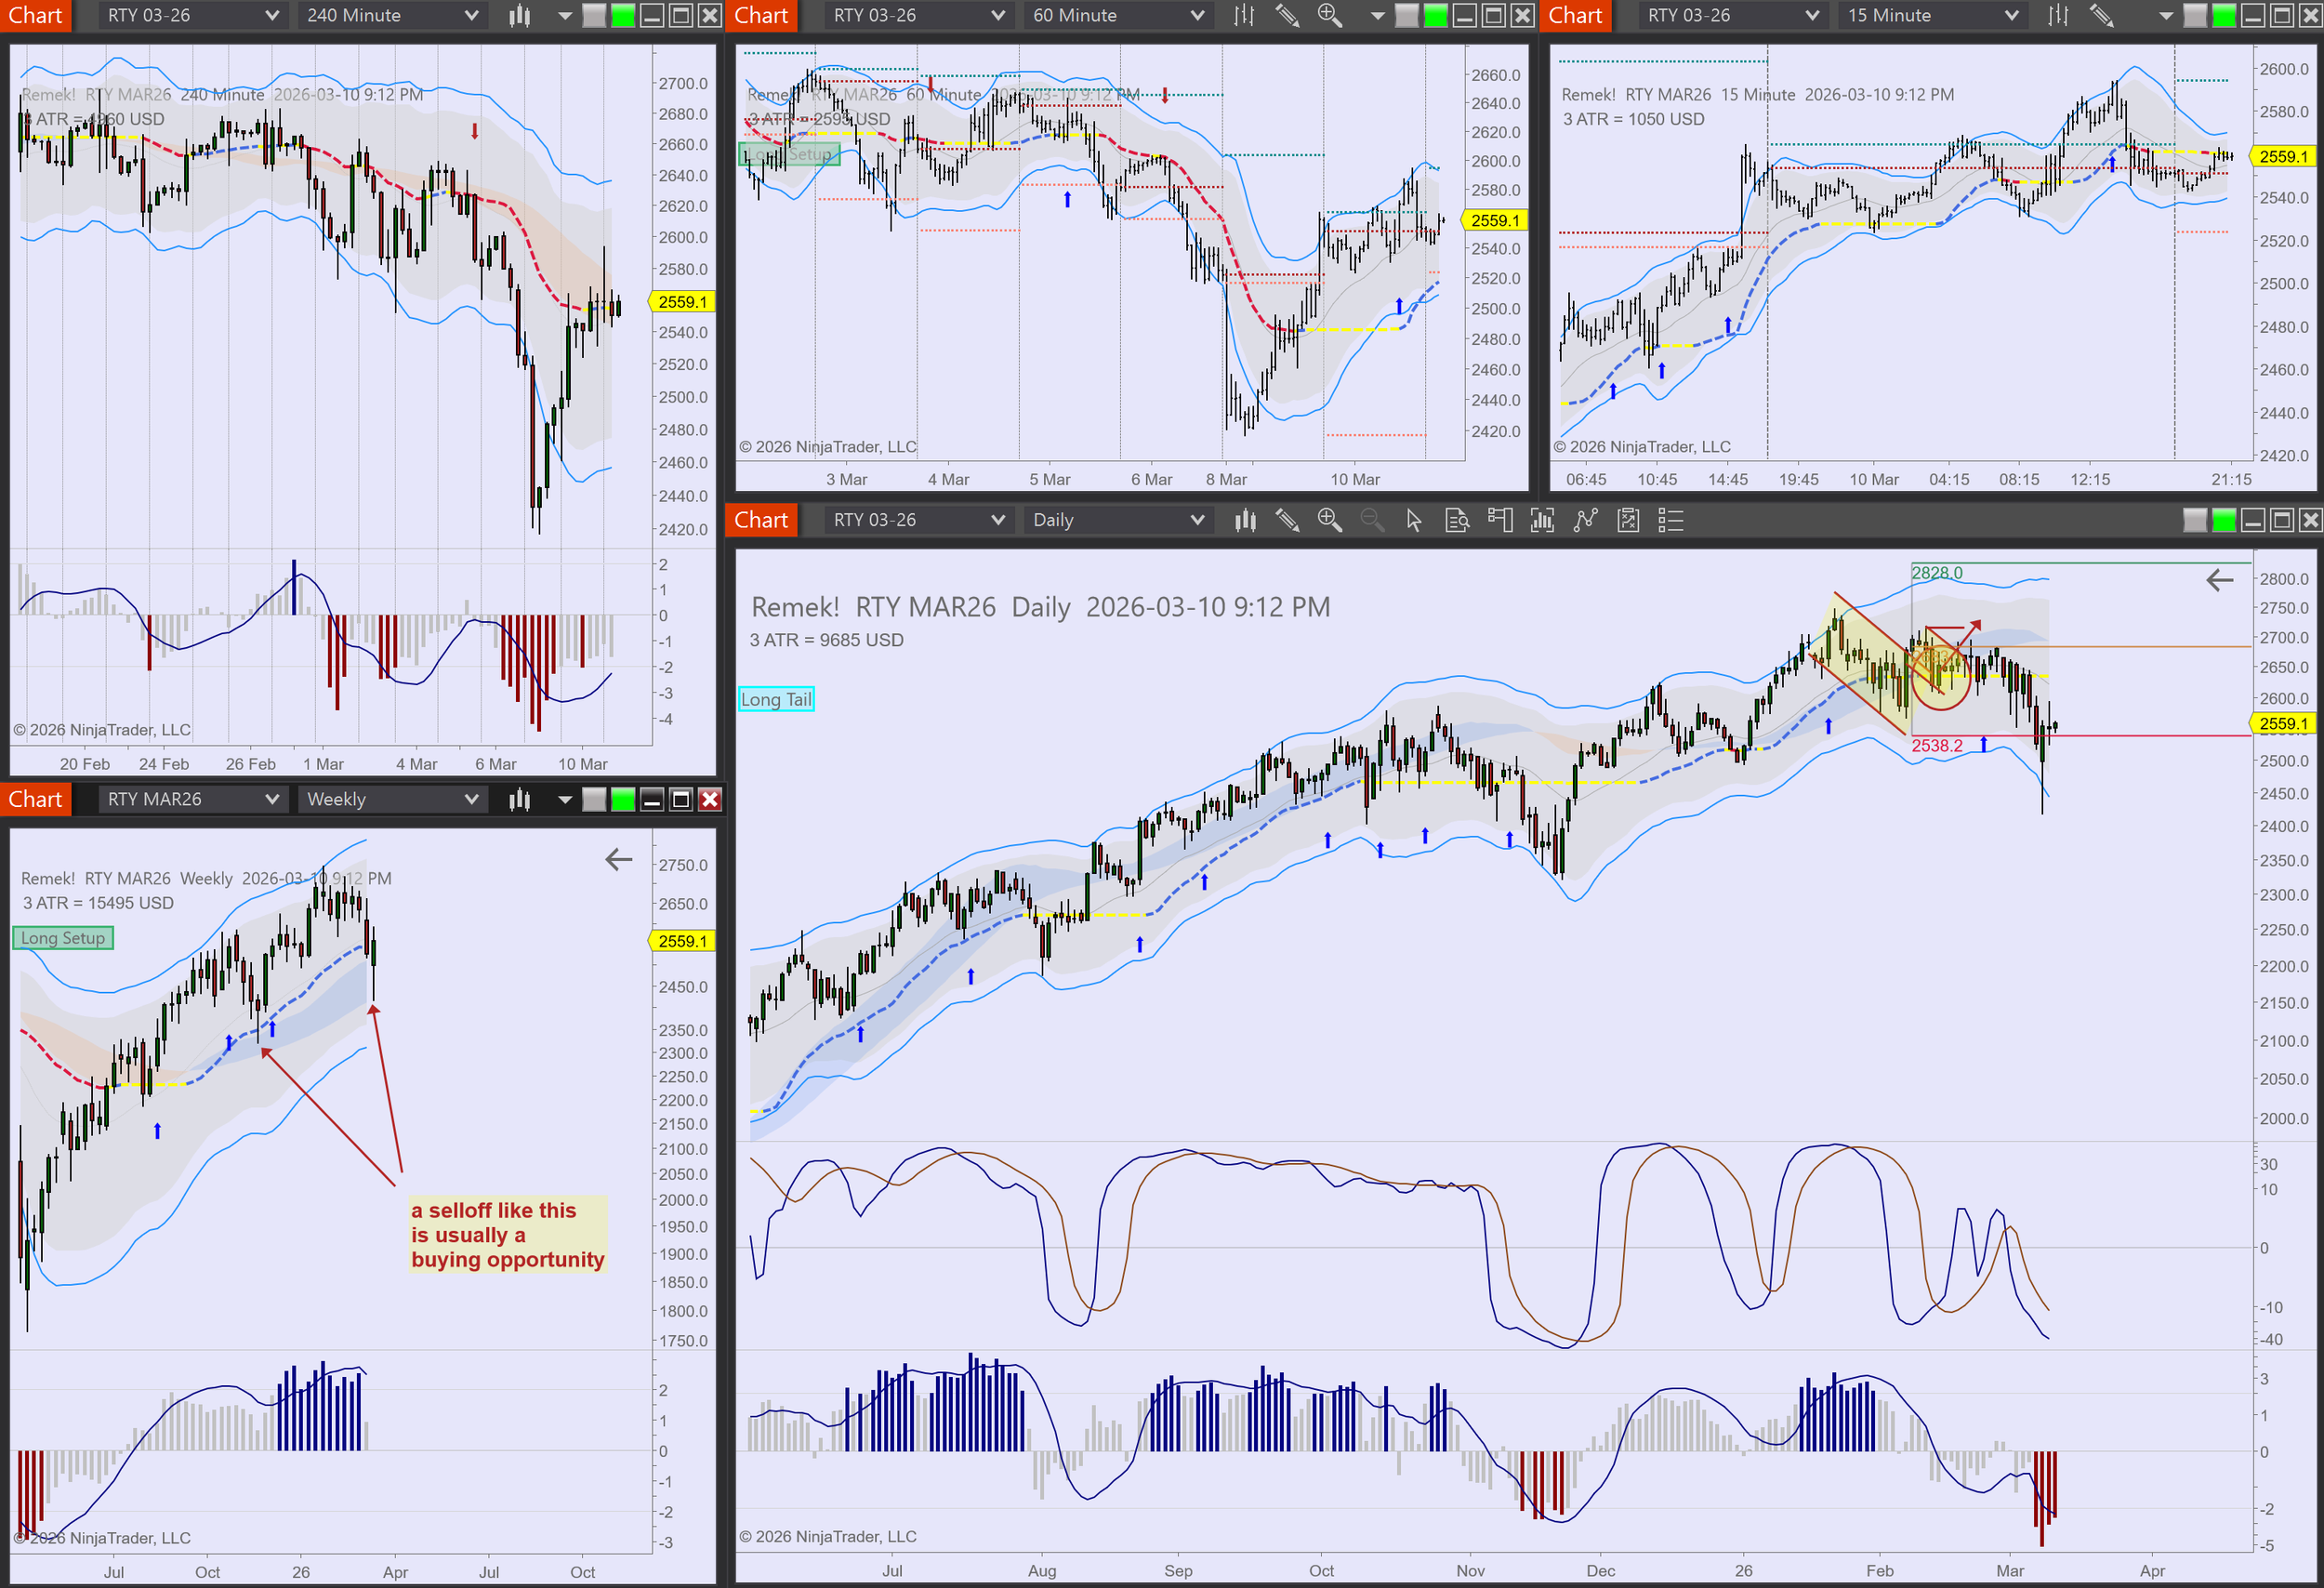Click return arrow on Daily chart
This screenshot has width=2324, height=1588.
[x=2219, y=580]
